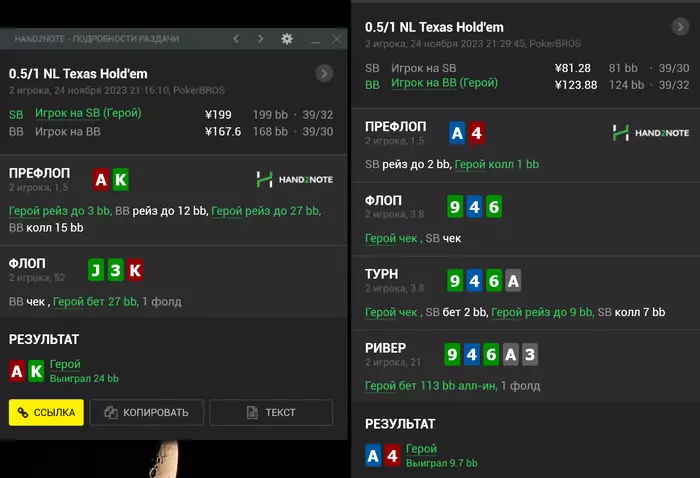Click 'Игрок на BB' row in left panel
Image resolution: width=700 pixels, height=478 pixels.
pyautogui.click(x=171, y=132)
